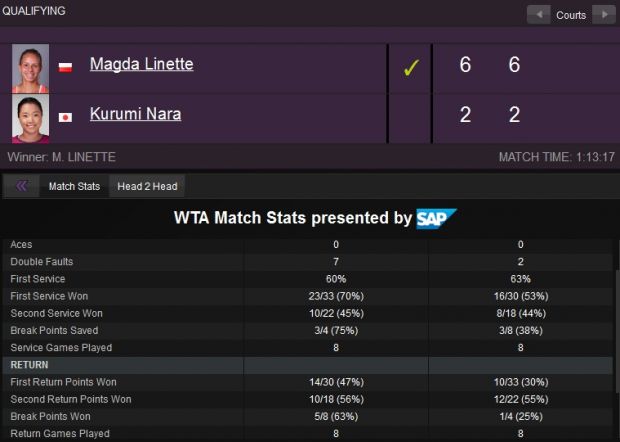The height and width of the screenshot is (442, 620).
Task: Open Magda Linette player profile link
Action: click(142, 64)
